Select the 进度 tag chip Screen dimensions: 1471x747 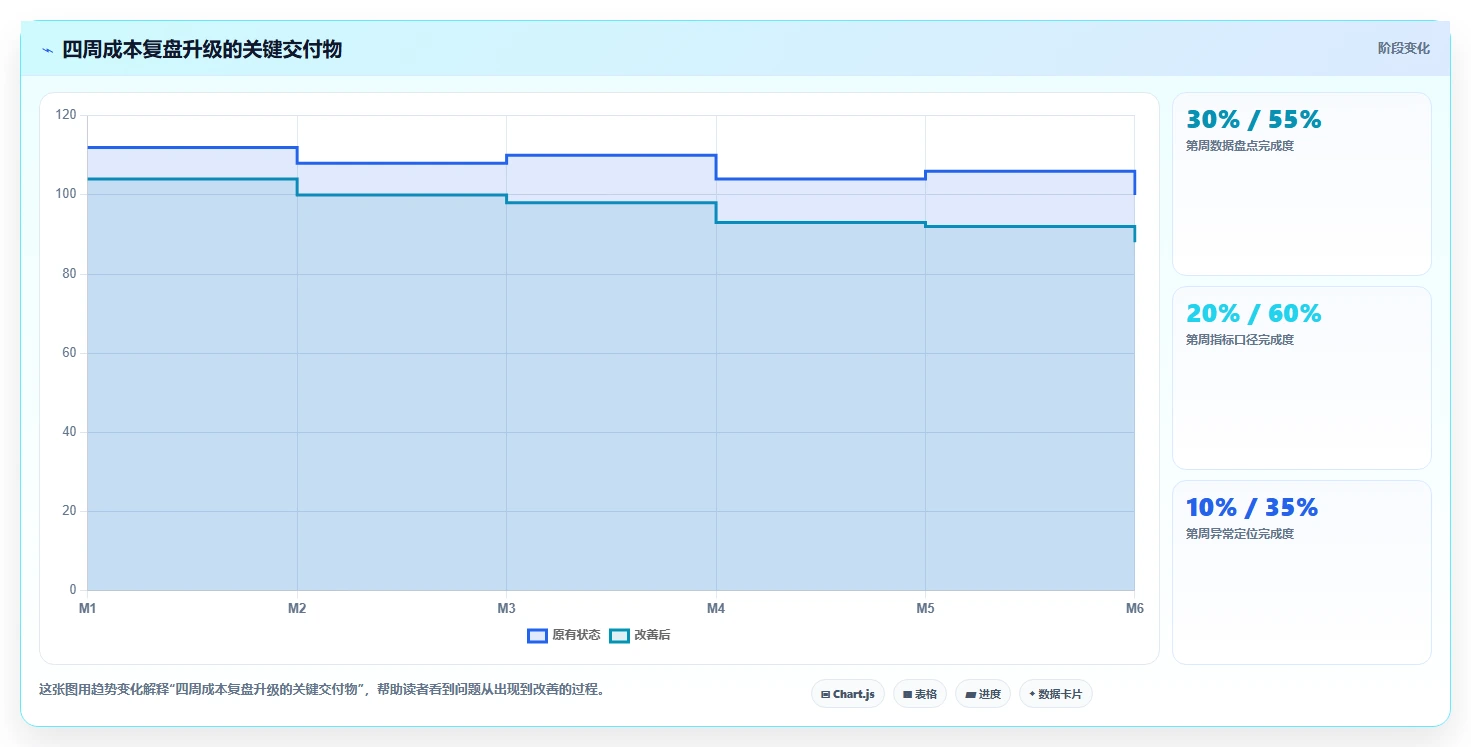983,694
